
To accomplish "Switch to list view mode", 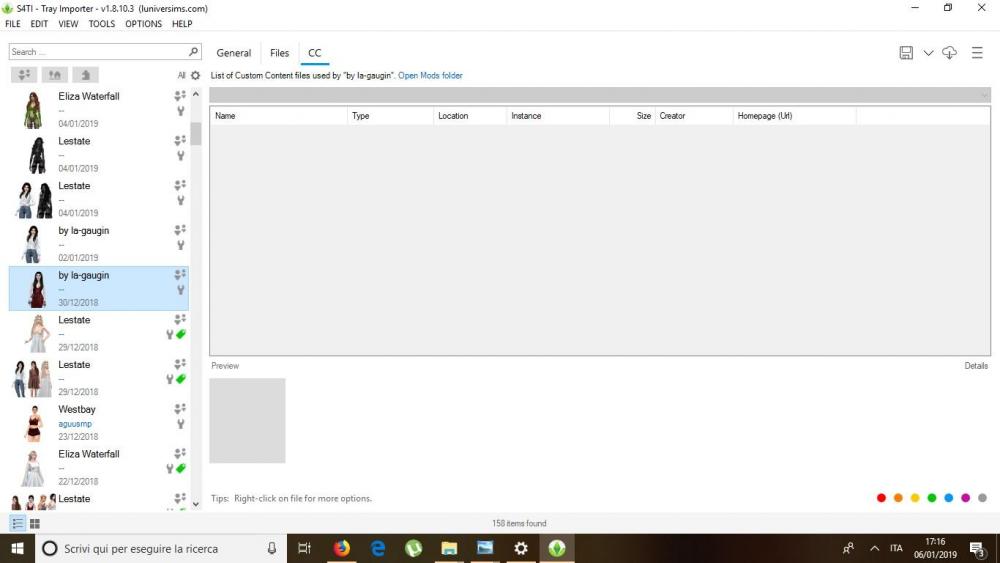I will (17, 523).
